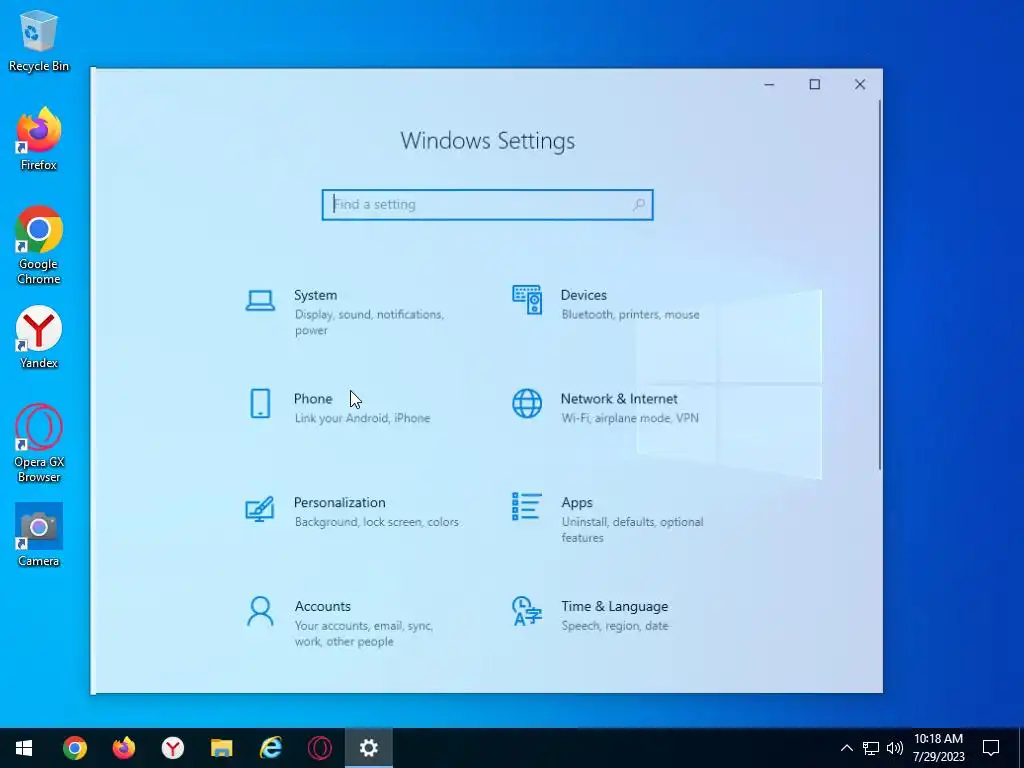Screen dimensions: 1024x768
Task: Launch Internet Explorer from the taskbar
Action: click(270, 748)
